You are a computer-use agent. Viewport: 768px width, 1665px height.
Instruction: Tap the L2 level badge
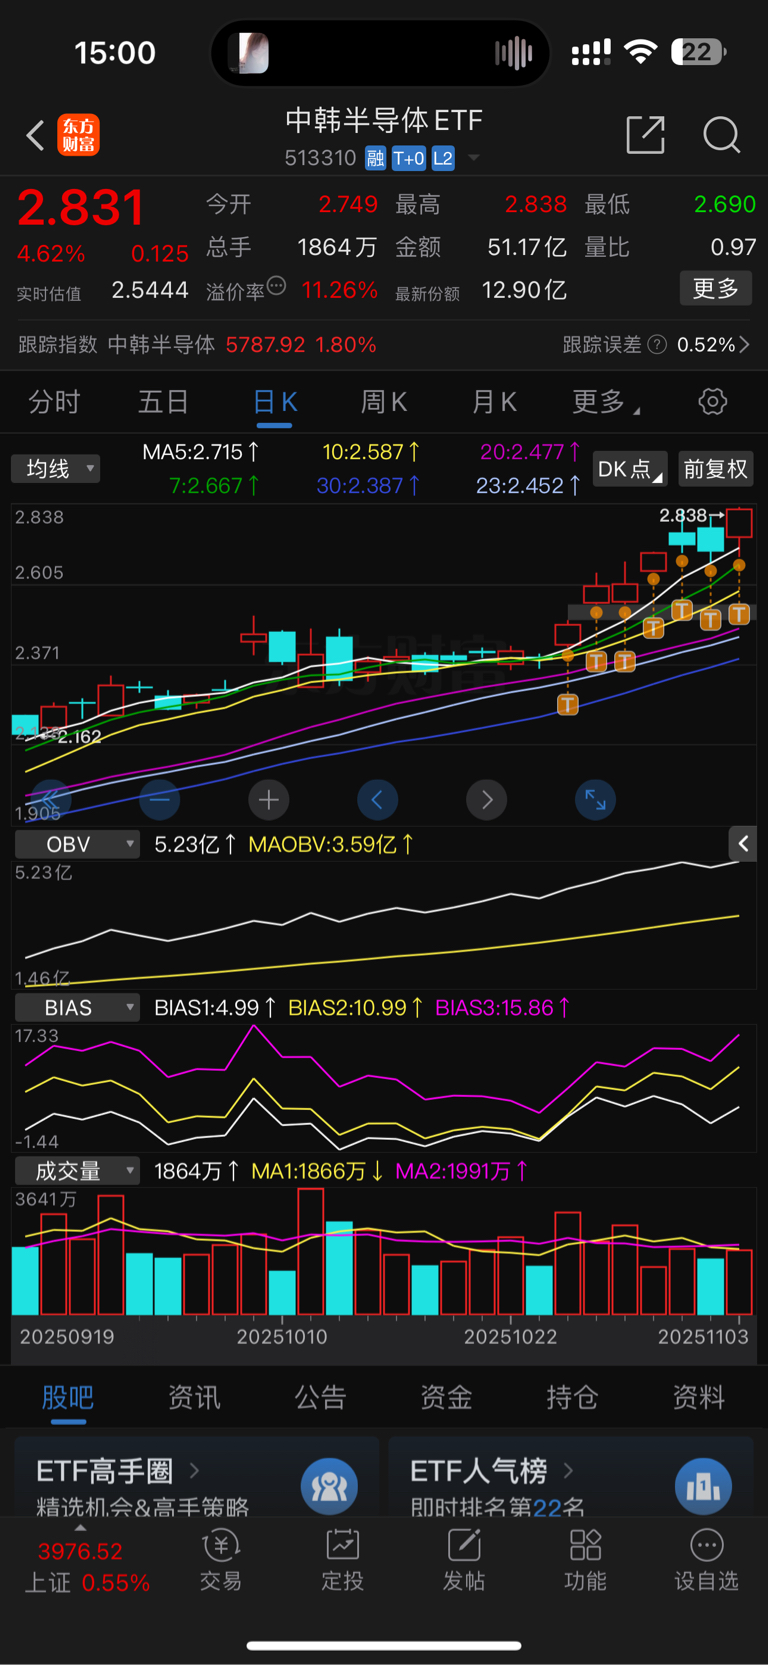[443, 158]
